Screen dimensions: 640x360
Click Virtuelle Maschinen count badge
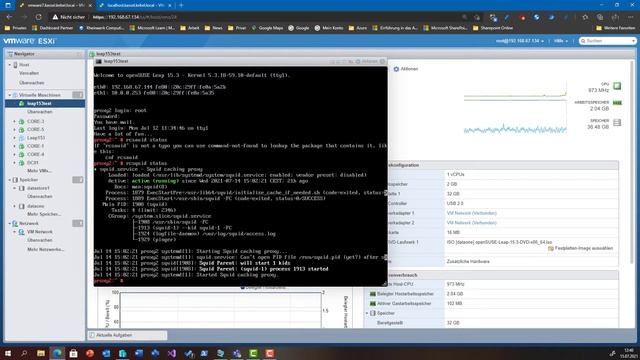click(x=78, y=95)
